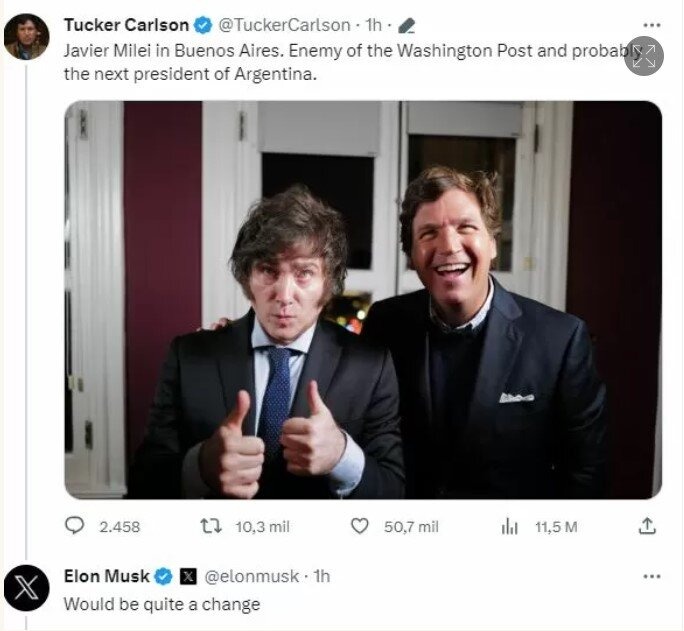Open Tucker Carlson's profile avatar
The image size is (684, 631).
pyautogui.click(x=26, y=37)
